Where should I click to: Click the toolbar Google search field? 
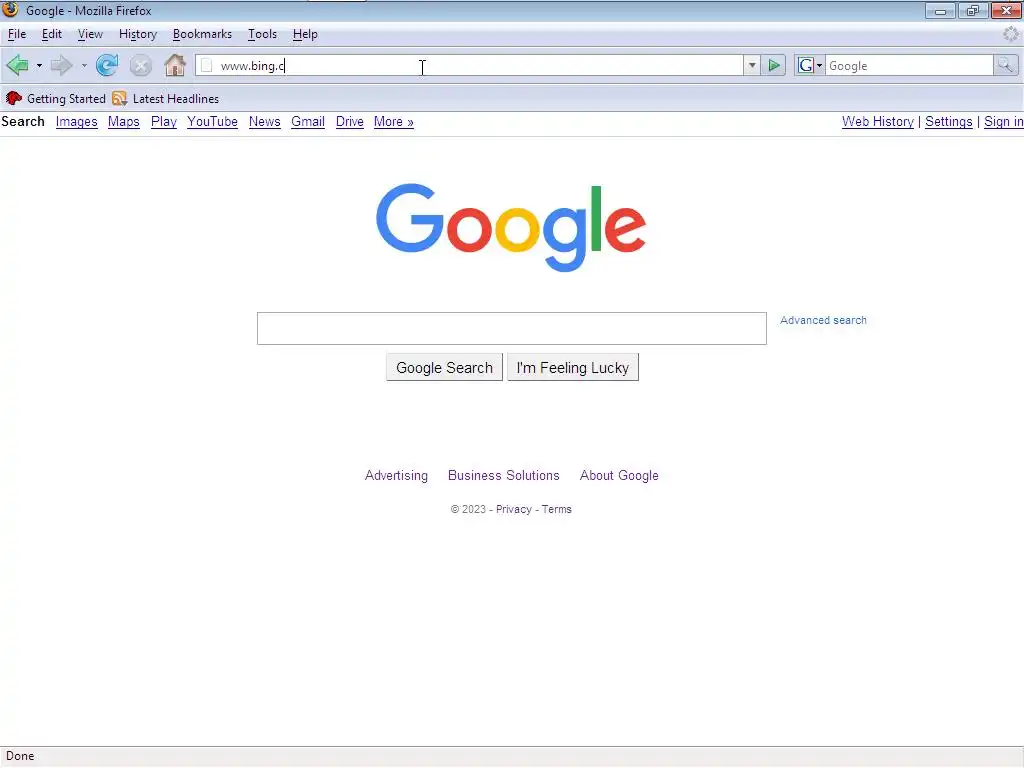pyautogui.click(x=909, y=65)
